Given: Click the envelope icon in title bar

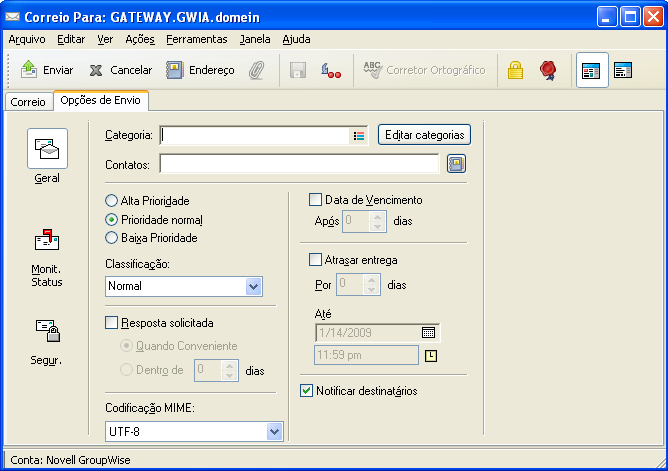Looking at the screenshot, I should coord(12,17).
